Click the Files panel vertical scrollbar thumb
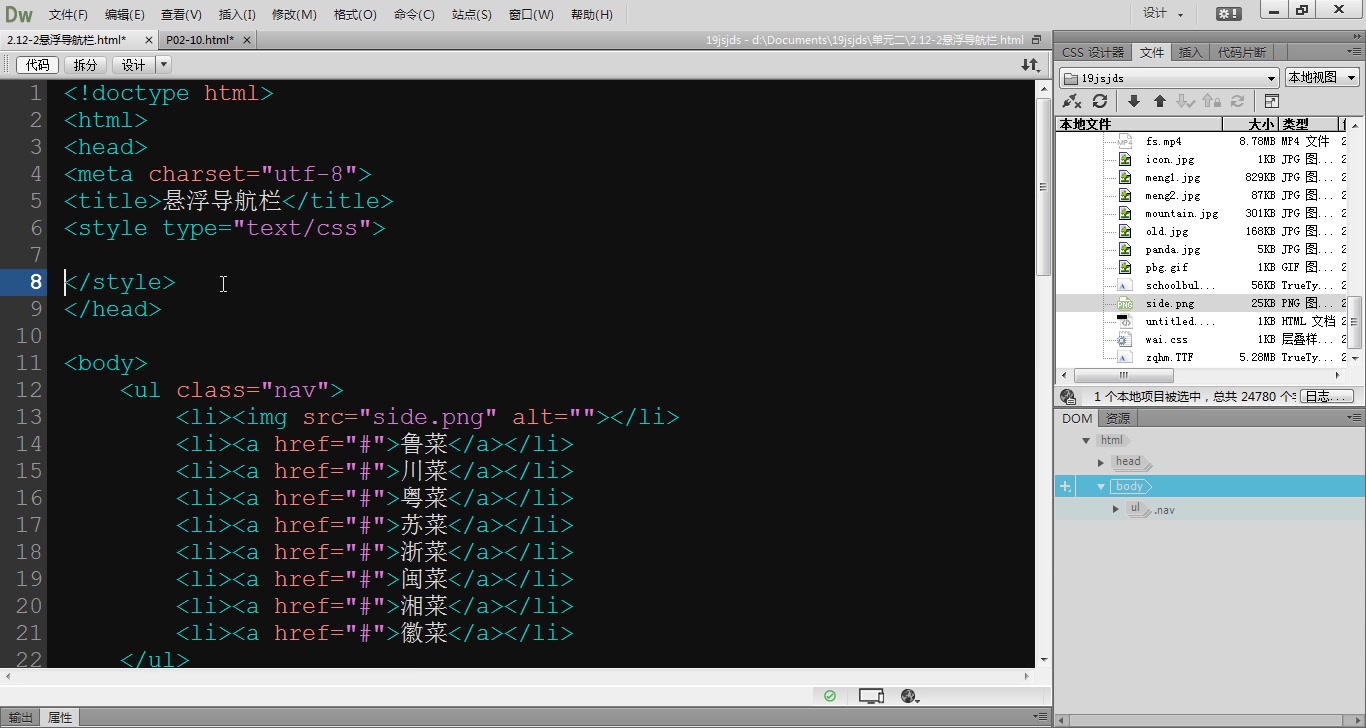The width and height of the screenshot is (1366, 728). (x=1355, y=322)
